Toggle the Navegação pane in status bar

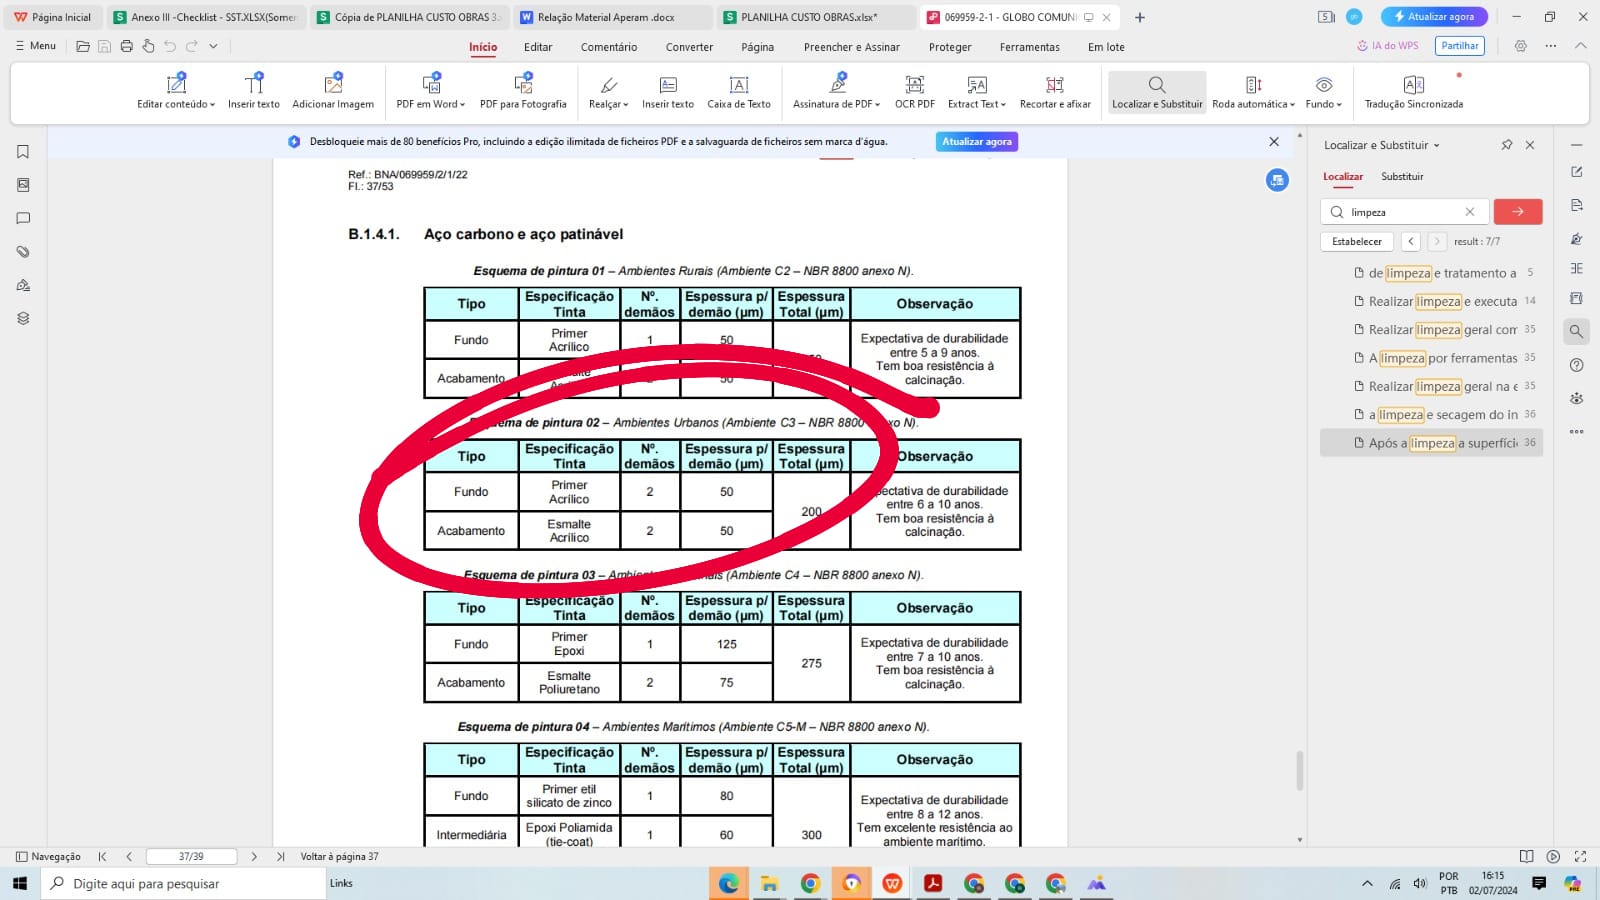pyautogui.click(x=48, y=857)
